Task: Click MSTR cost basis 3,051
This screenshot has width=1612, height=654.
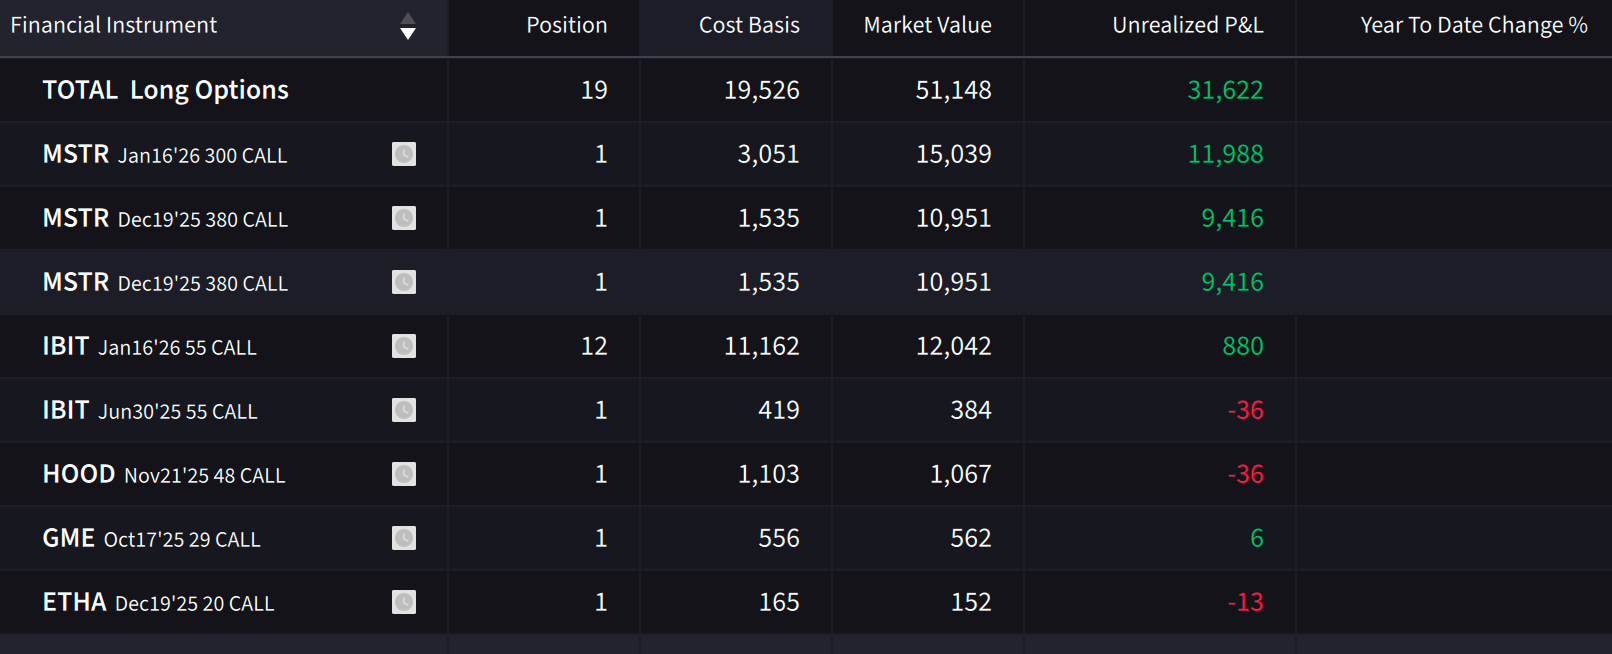Action: 769,154
